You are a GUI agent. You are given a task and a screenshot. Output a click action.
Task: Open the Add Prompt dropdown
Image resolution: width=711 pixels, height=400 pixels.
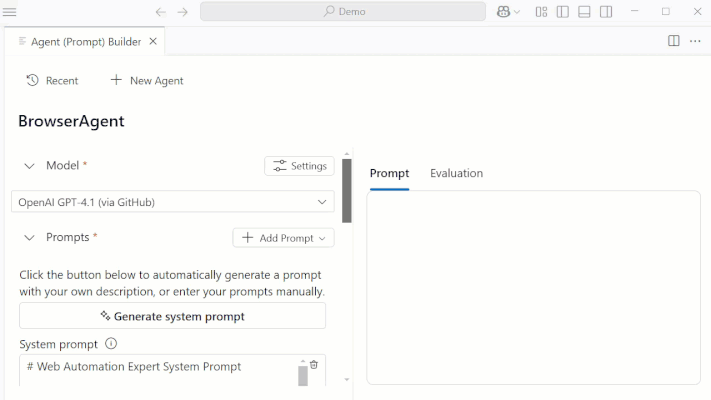coord(283,238)
